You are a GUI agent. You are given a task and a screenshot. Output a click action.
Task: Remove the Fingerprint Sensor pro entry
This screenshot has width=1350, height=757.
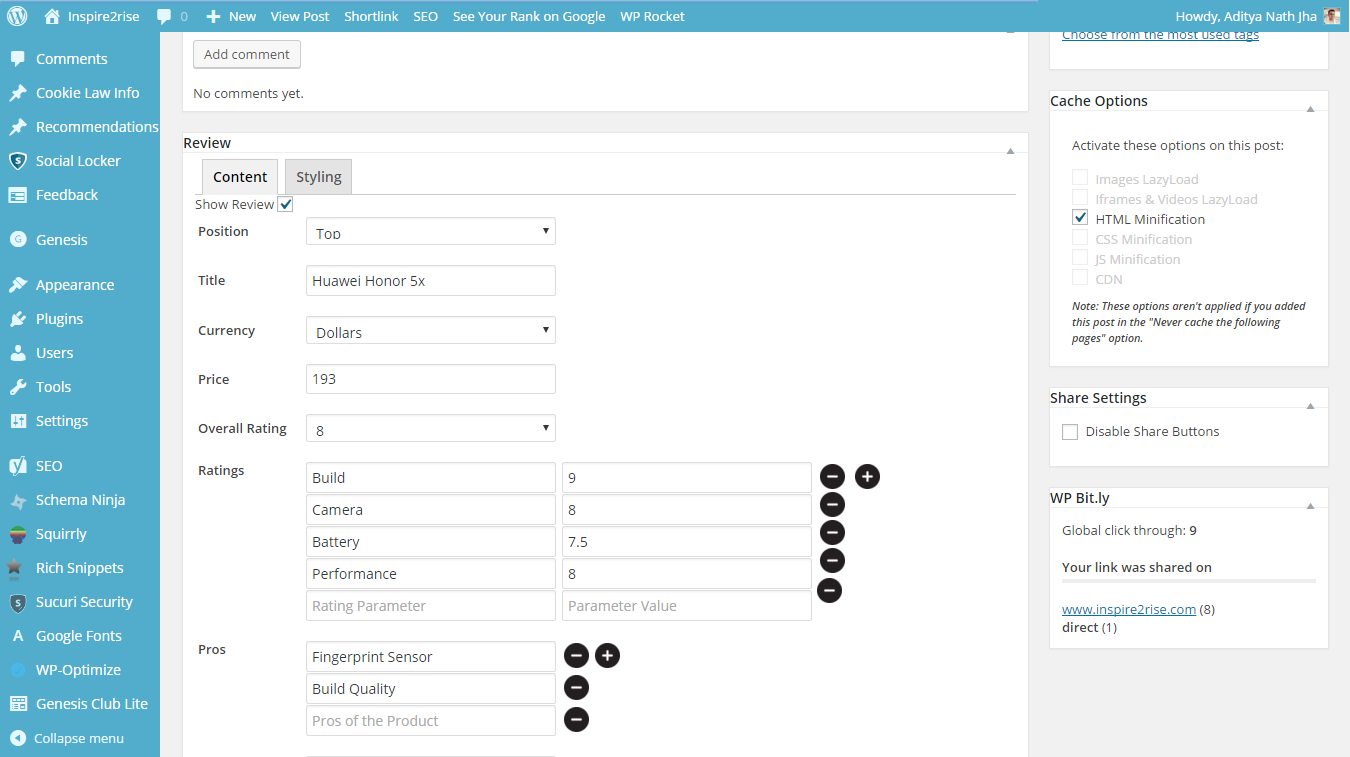(576, 656)
